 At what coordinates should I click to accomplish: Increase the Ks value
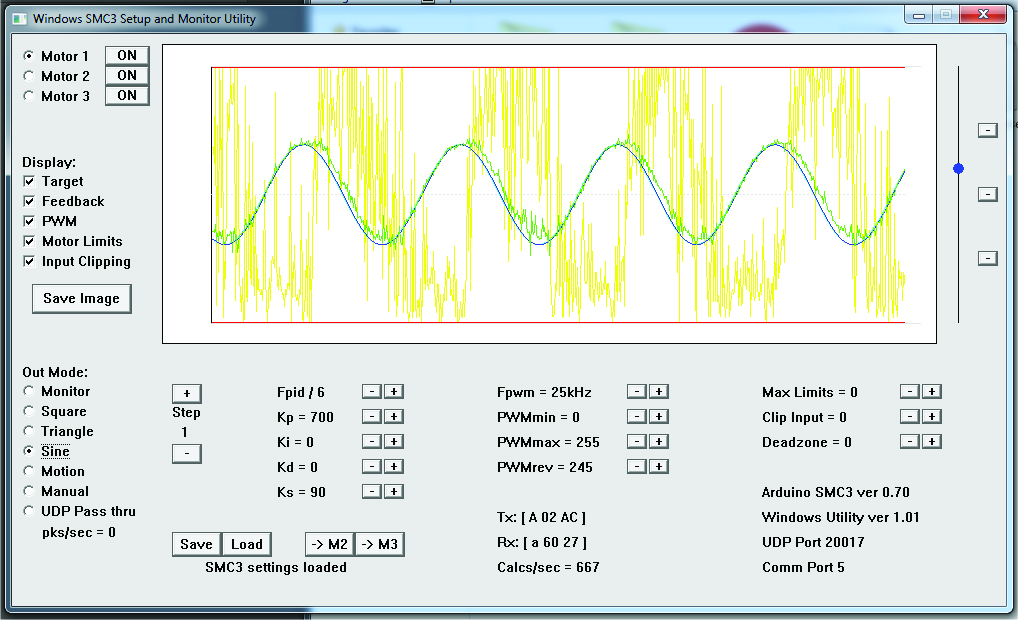pyautogui.click(x=394, y=491)
